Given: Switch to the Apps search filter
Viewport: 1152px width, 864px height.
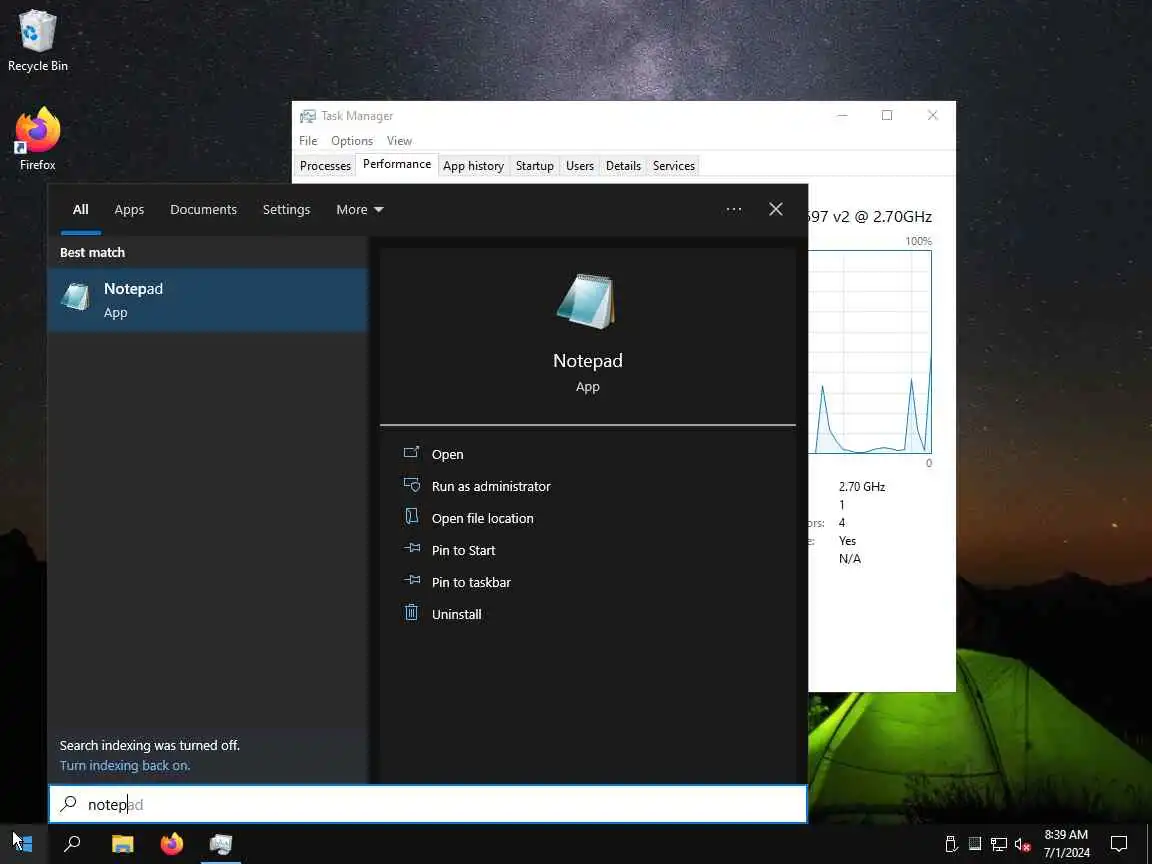Looking at the screenshot, I should coord(129,209).
